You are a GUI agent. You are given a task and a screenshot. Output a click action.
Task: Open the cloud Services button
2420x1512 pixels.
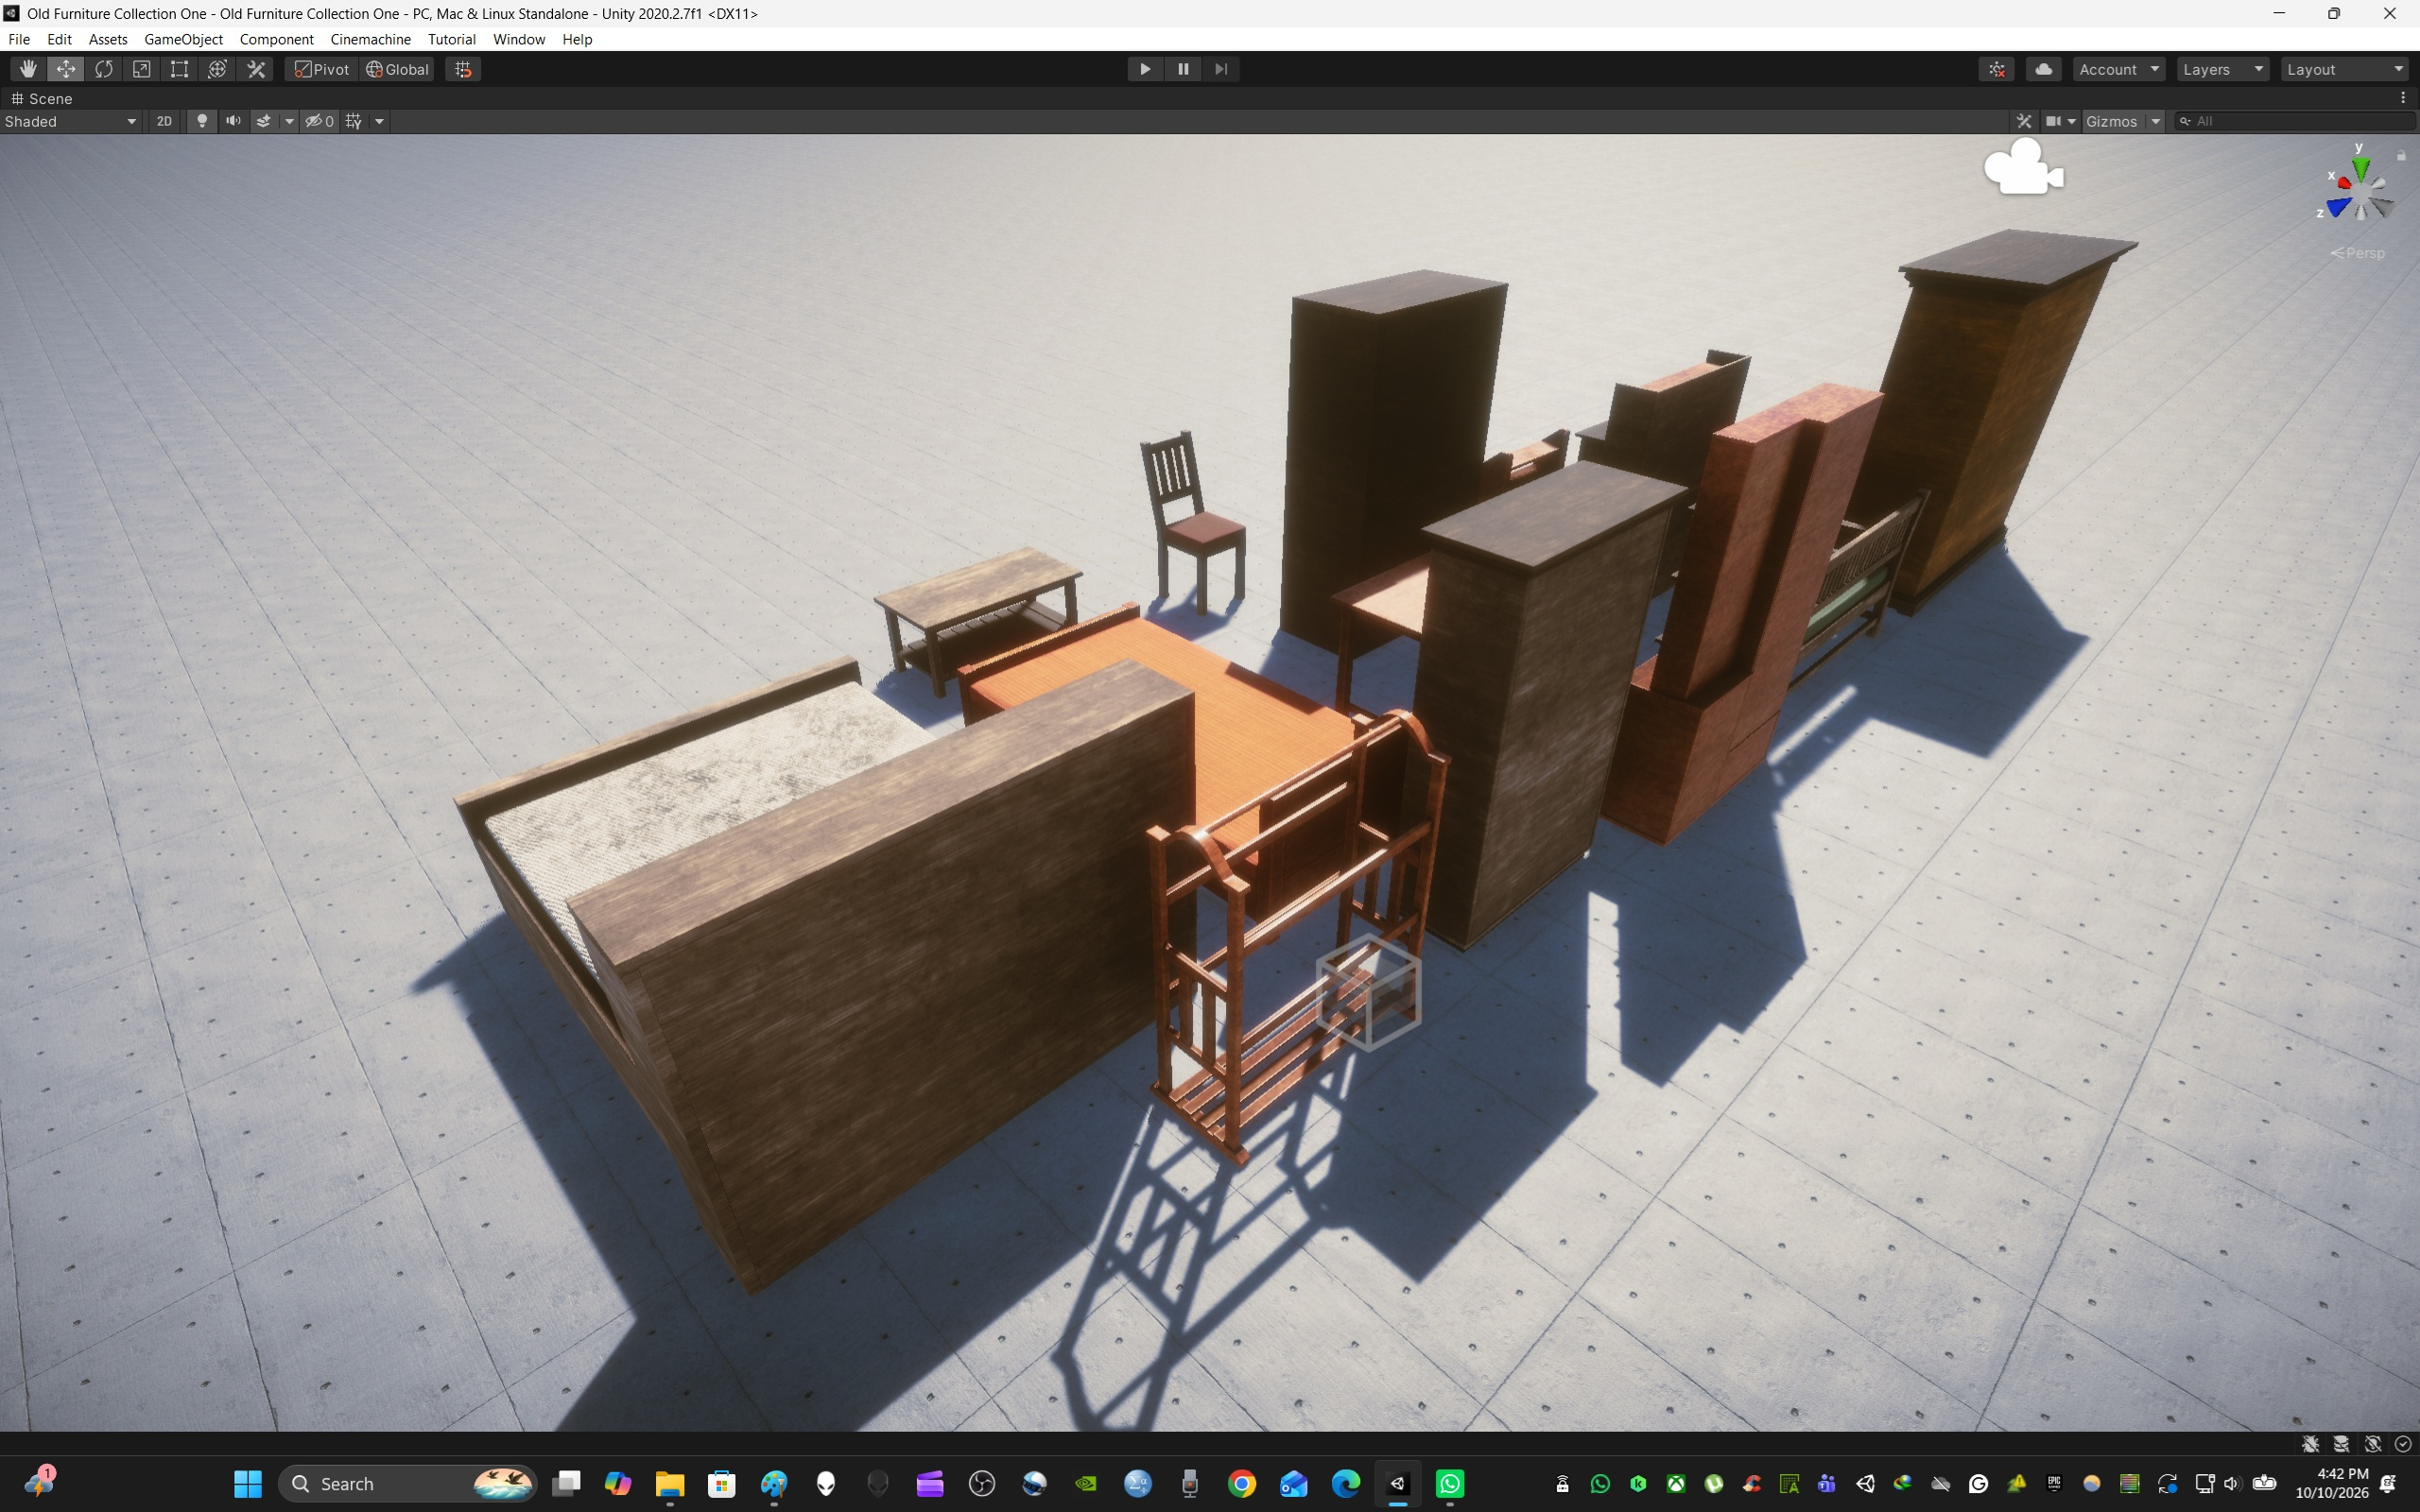(2044, 69)
